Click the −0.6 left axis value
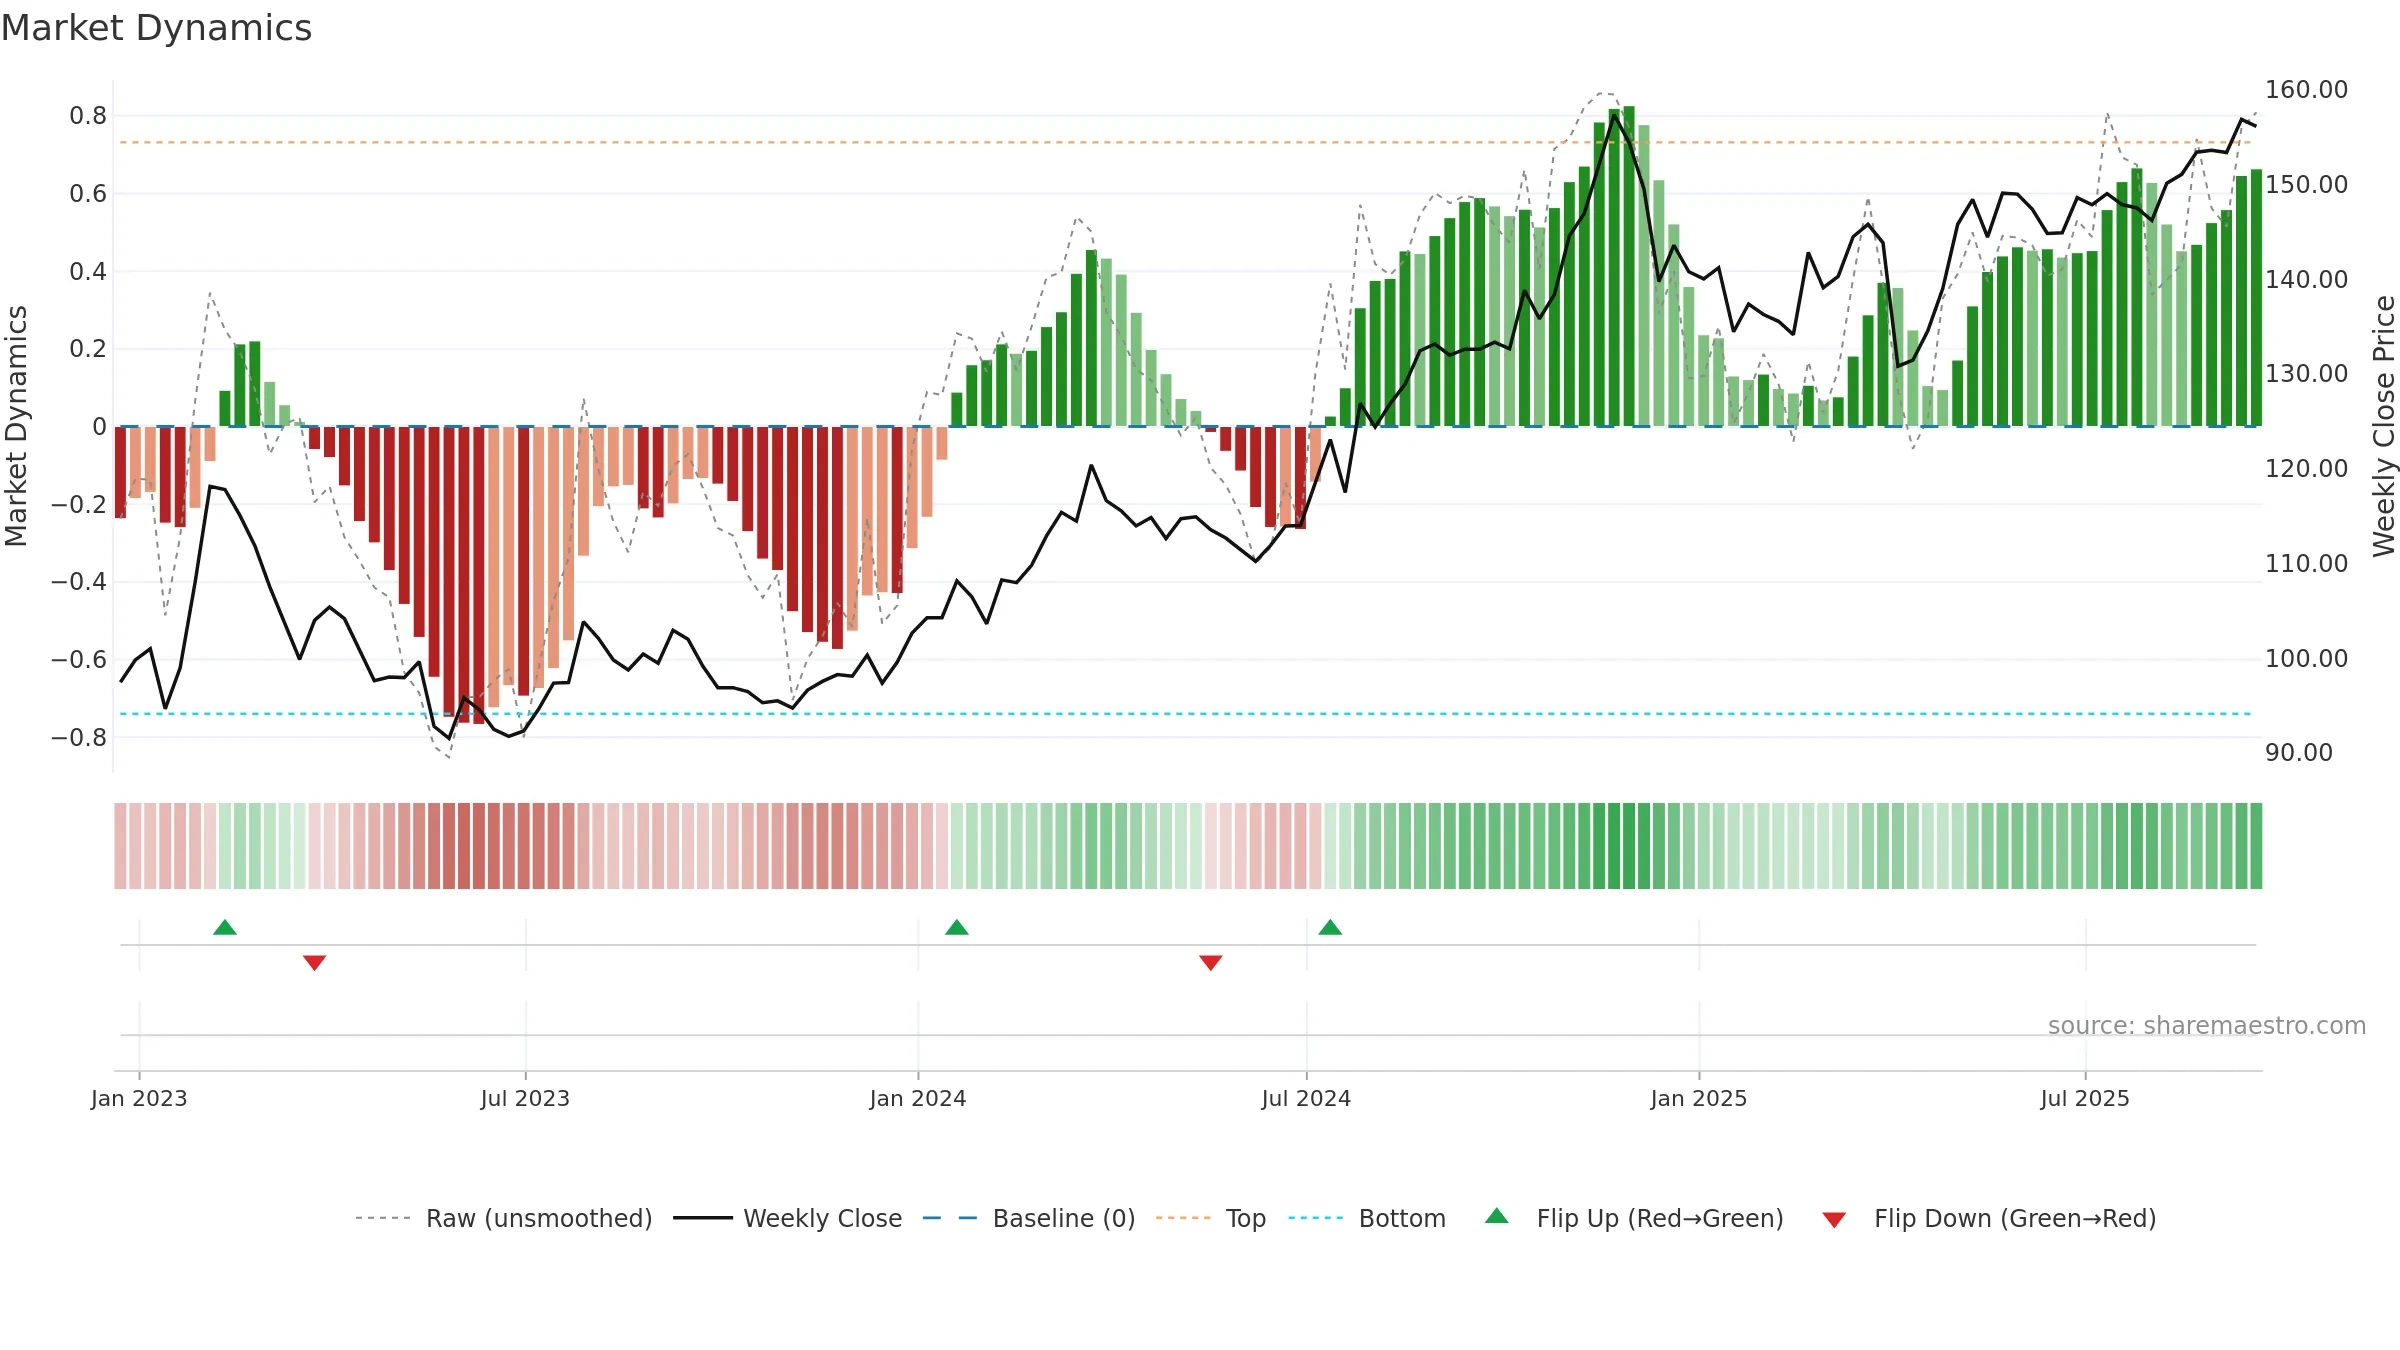This screenshot has height=1350, width=2400. (79, 659)
